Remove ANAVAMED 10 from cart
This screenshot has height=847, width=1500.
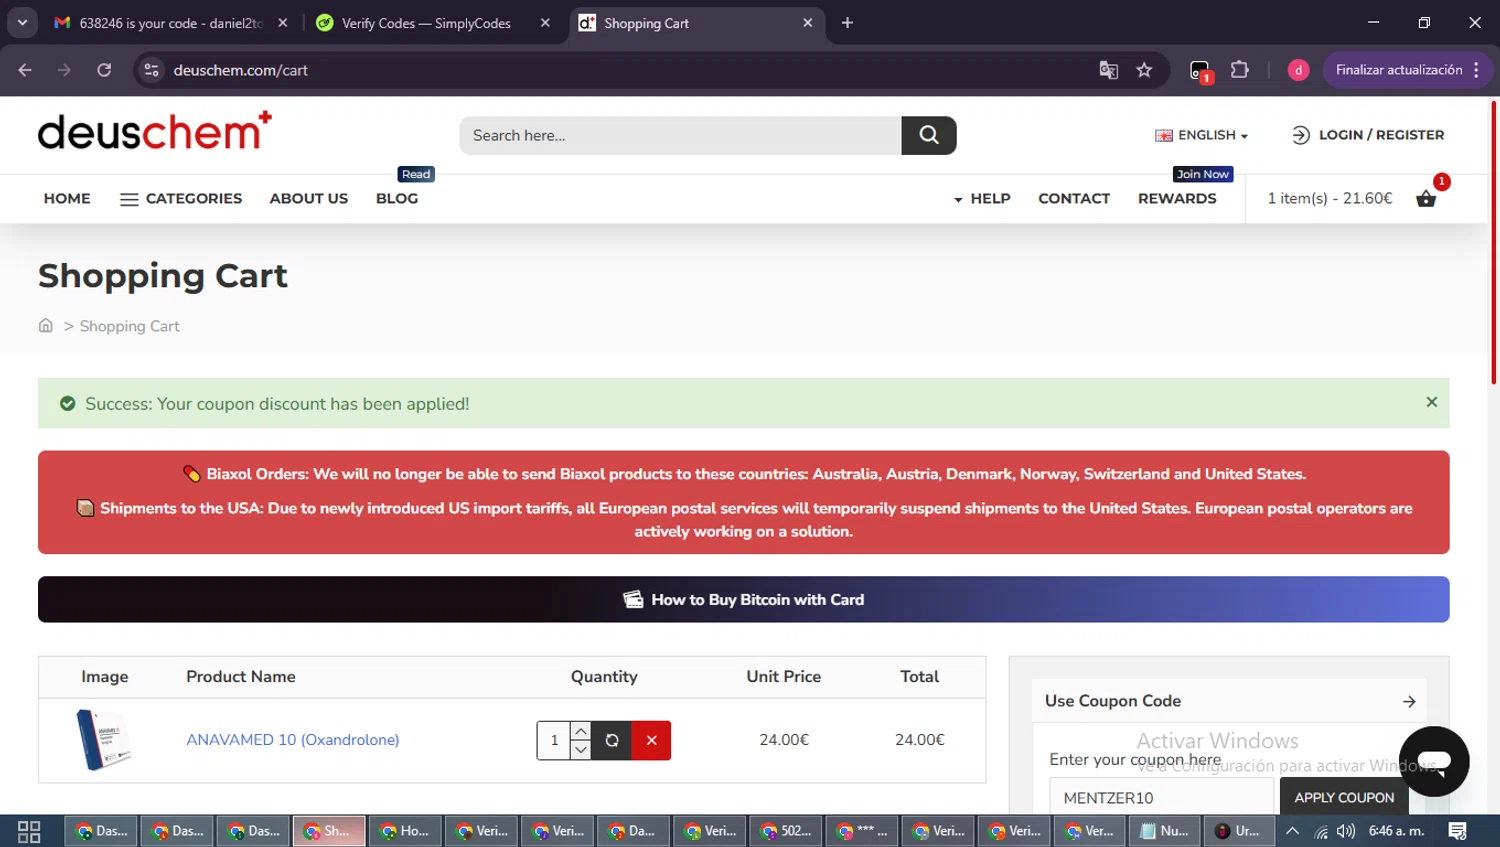(x=651, y=740)
